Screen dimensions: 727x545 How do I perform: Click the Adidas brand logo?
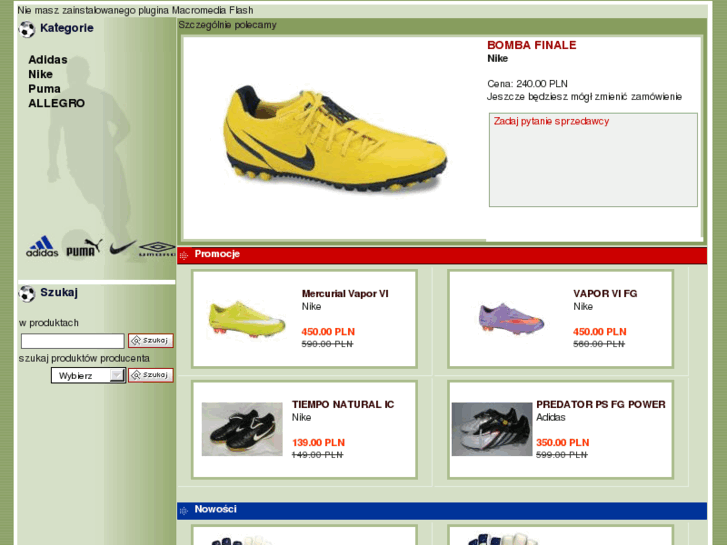tap(42, 246)
